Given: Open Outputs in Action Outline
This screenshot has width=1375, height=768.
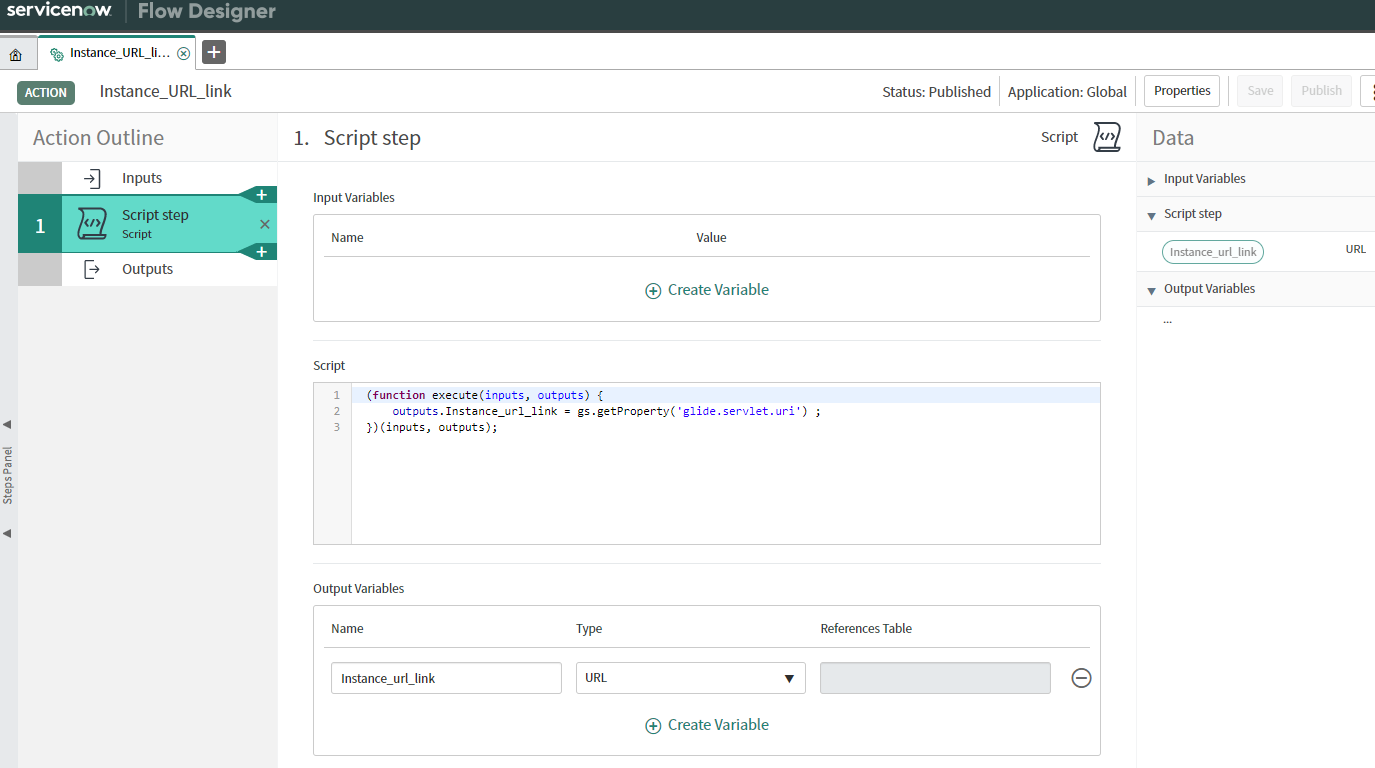Looking at the screenshot, I should pyautogui.click(x=147, y=269).
